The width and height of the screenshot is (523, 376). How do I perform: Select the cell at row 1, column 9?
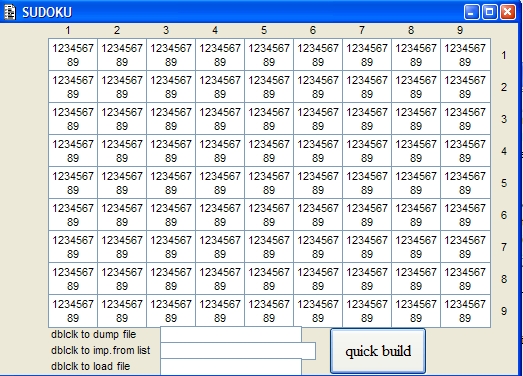coord(465,55)
